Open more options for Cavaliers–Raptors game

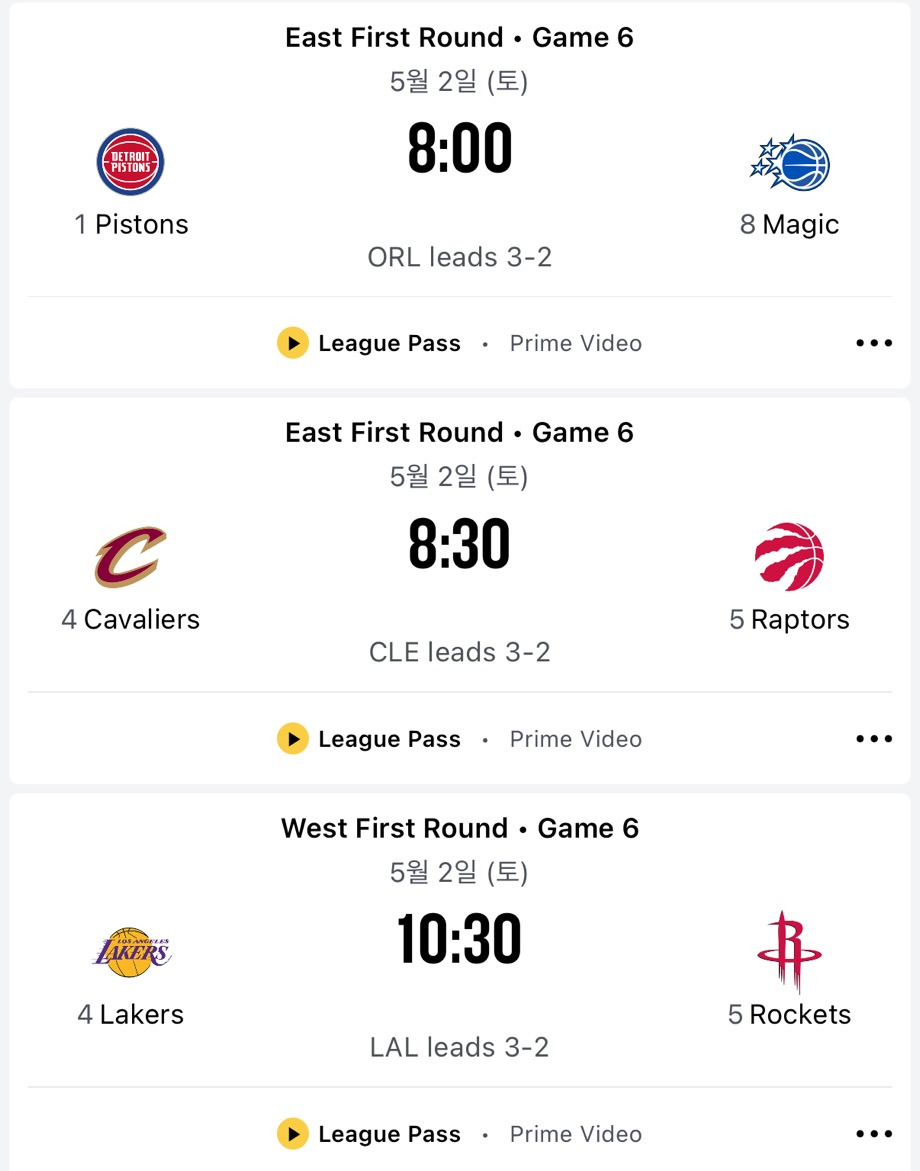pyautogui.click(x=874, y=739)
